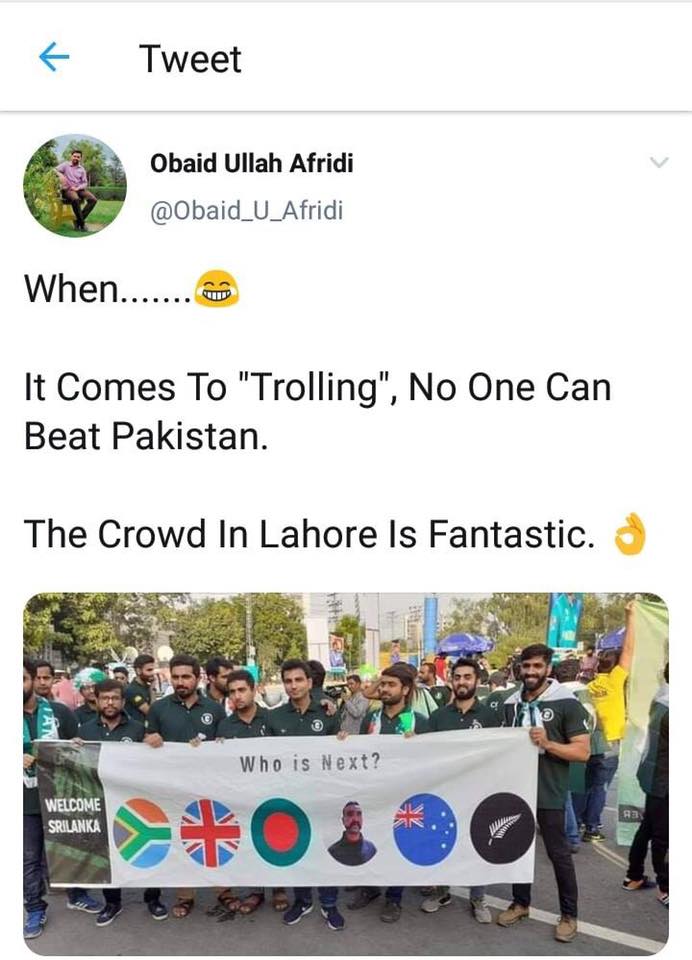The image size is (692, 960).
Task: Click the Australia flag circle
Action: coord(425,830)
